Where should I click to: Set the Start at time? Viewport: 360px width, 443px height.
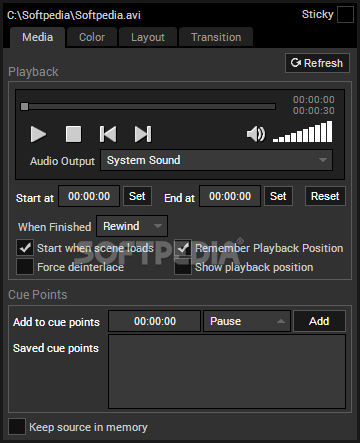(137, 196)
